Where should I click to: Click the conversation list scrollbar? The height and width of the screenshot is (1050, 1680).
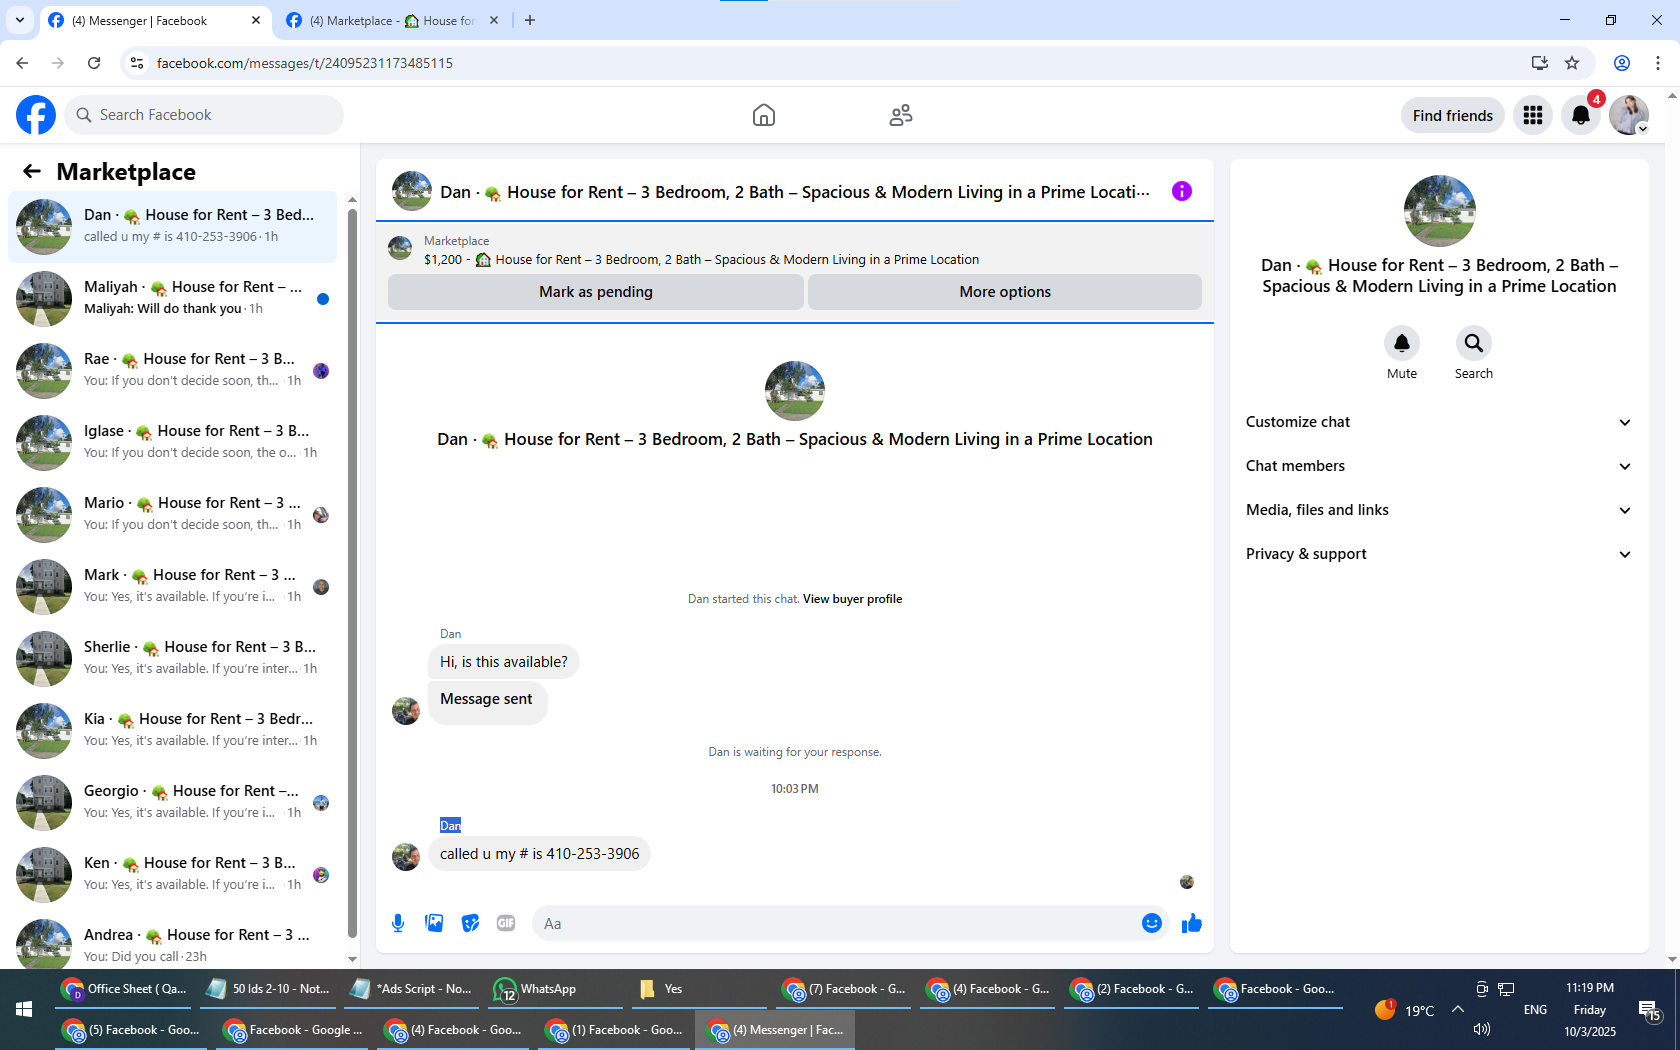pyautogui.click(x=352, y=573)
